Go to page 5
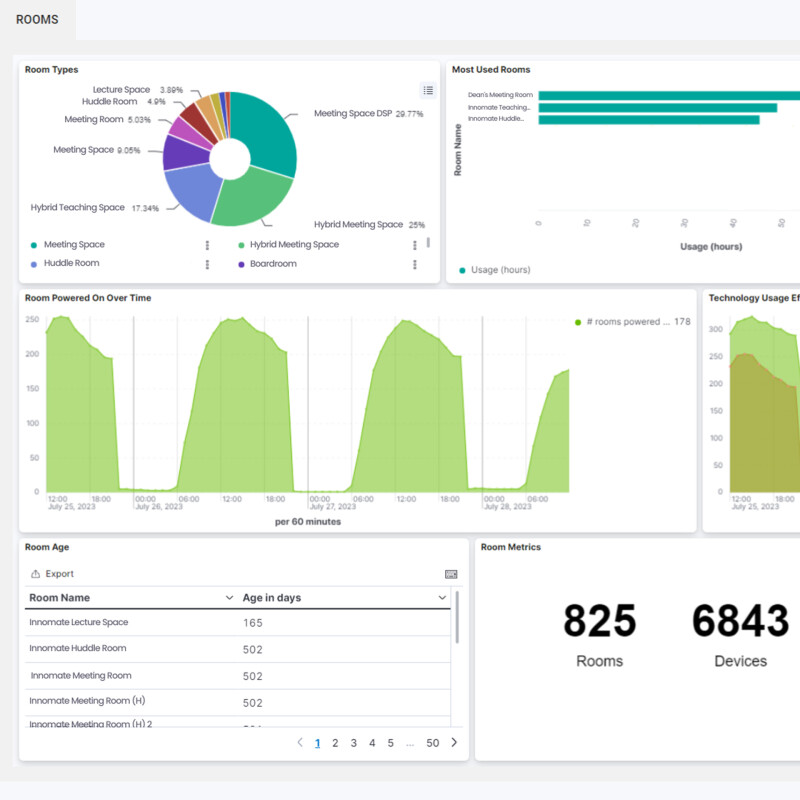 pos(390,743)
